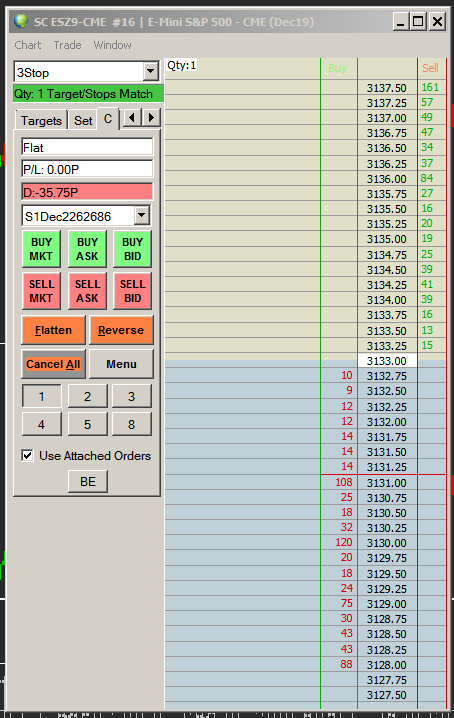Maximize the ESZ9-CME window
Viewport: 454px width, 718px height.
click(418, 21)
